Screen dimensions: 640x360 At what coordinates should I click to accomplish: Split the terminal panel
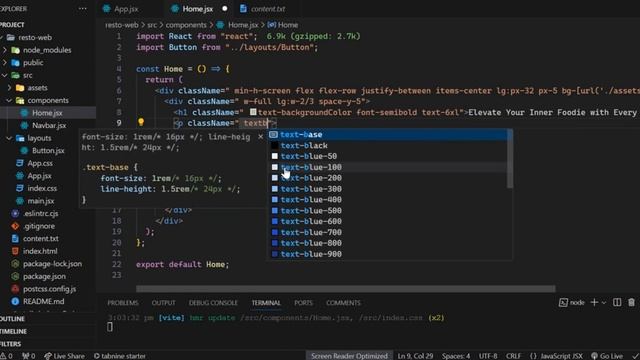point(617,302)
